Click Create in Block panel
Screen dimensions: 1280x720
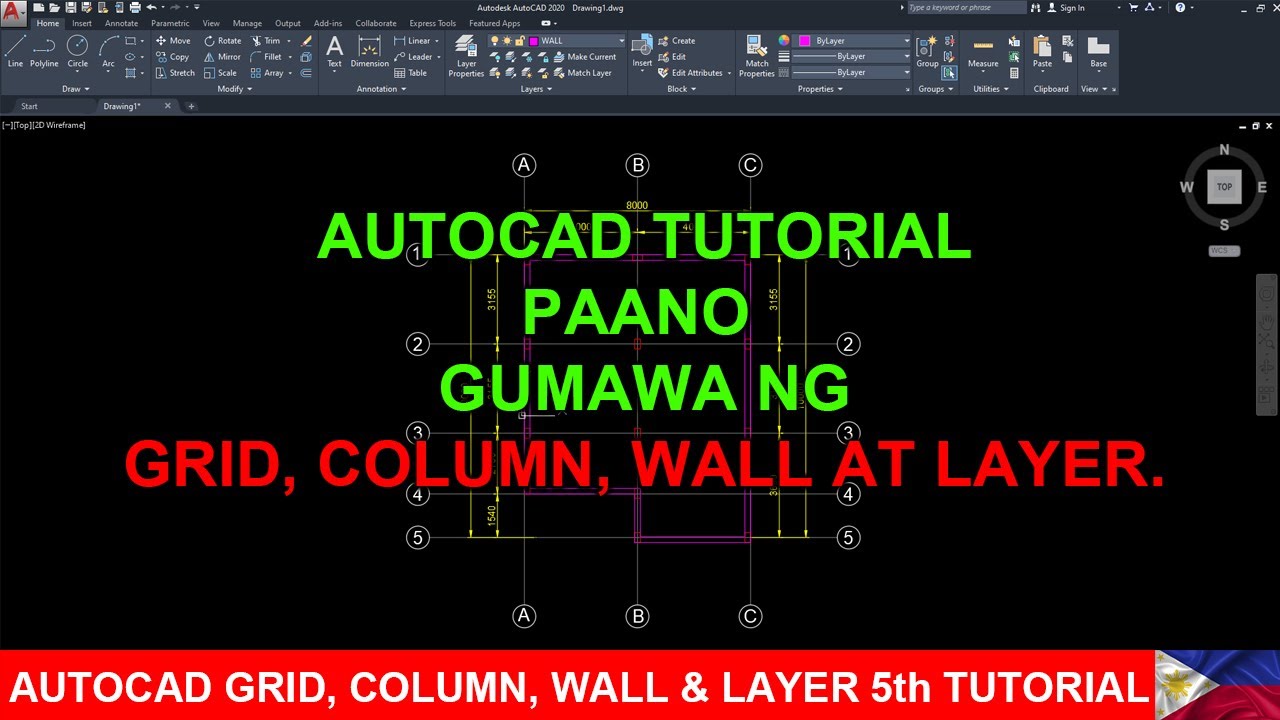(677, 41)
